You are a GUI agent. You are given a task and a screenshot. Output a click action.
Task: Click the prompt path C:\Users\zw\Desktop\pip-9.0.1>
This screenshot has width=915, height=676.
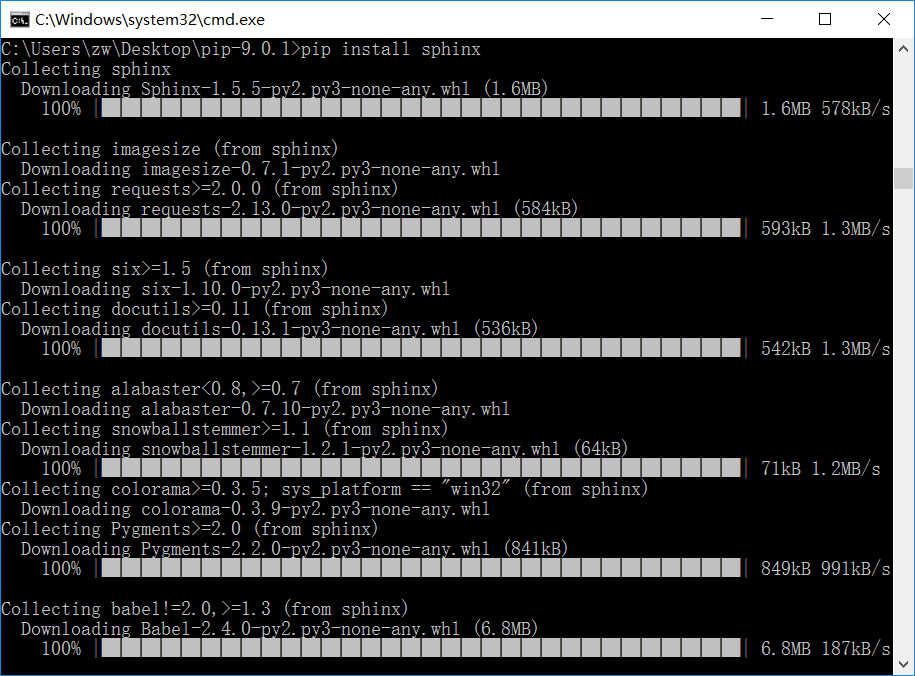point(151,49)
